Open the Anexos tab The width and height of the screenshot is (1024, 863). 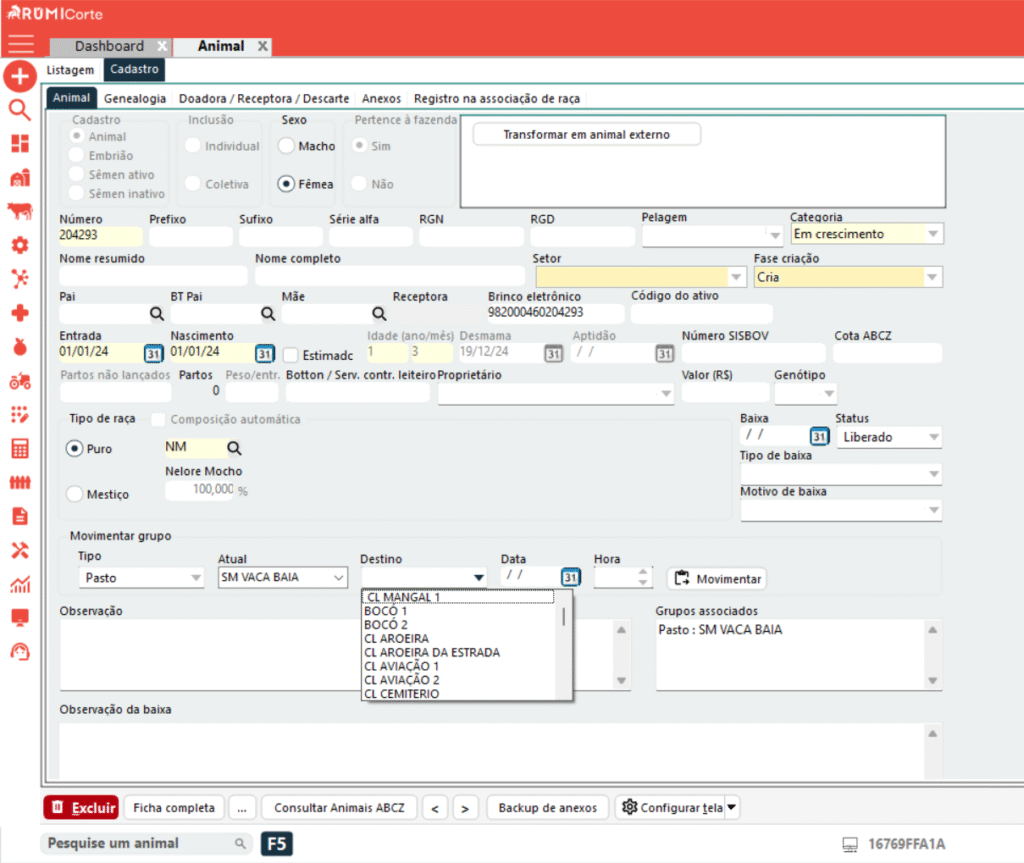tap(381, 99)
